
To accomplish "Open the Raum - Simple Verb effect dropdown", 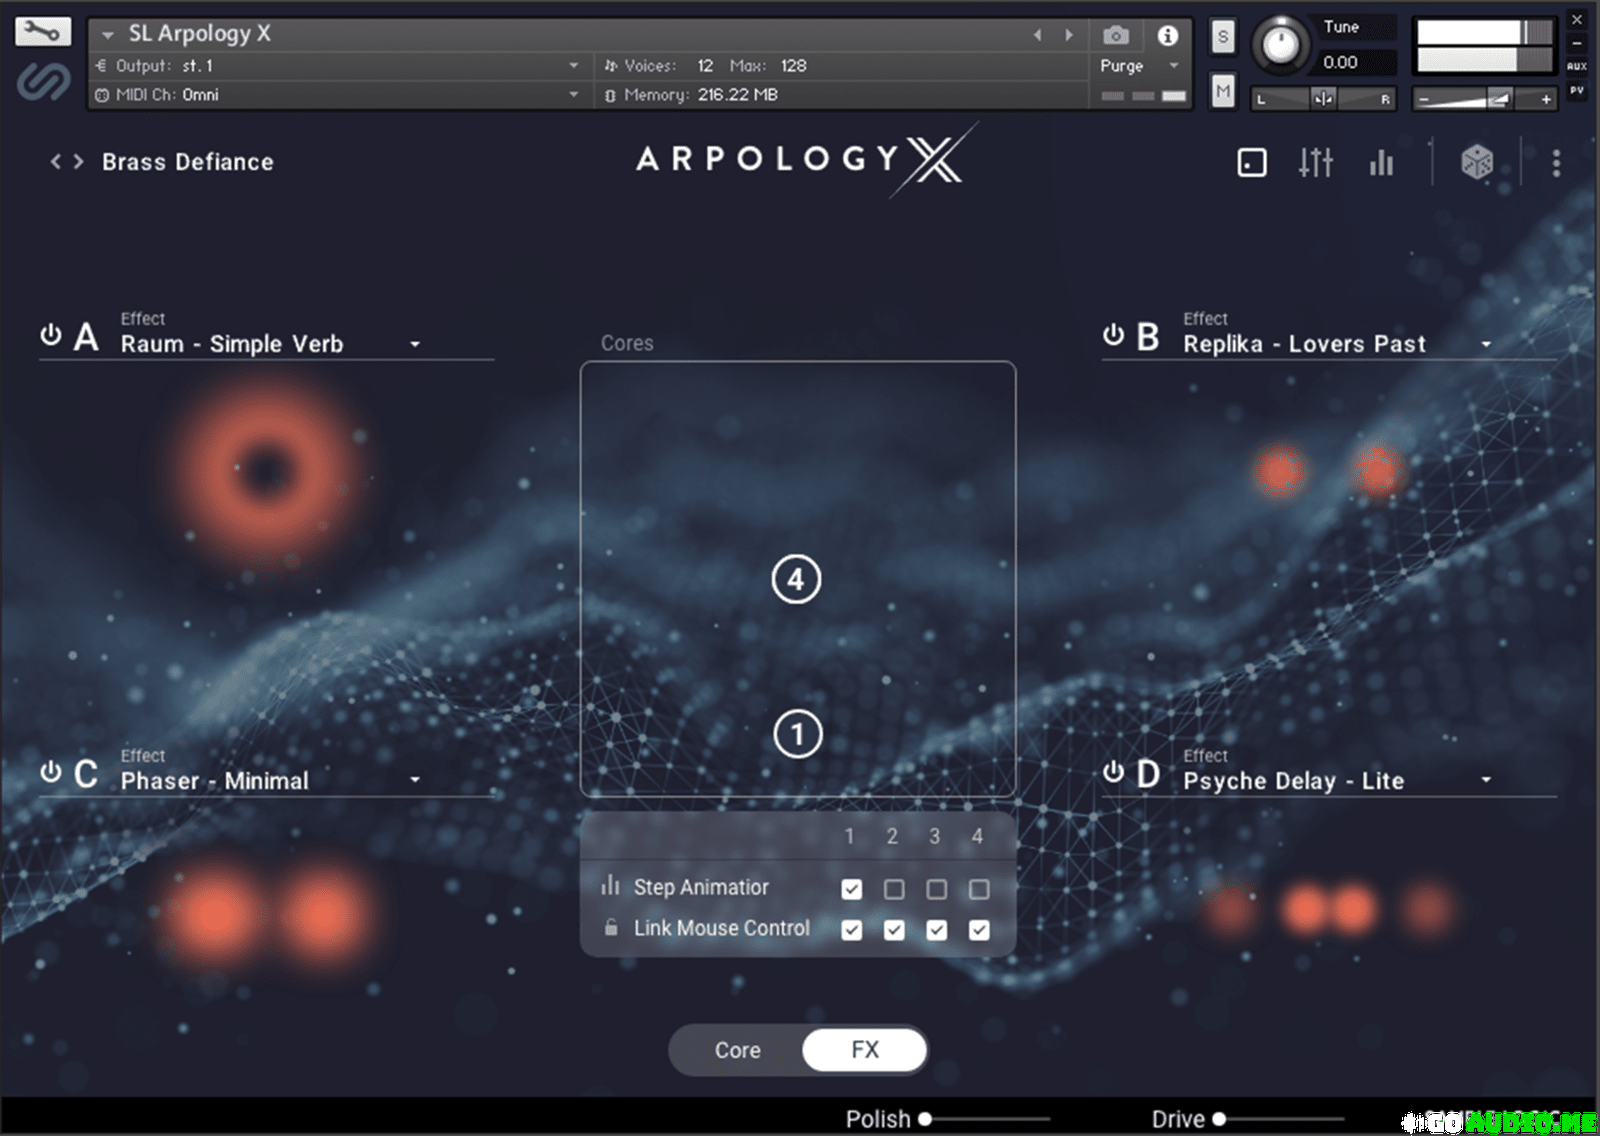I will click(271, 344).
